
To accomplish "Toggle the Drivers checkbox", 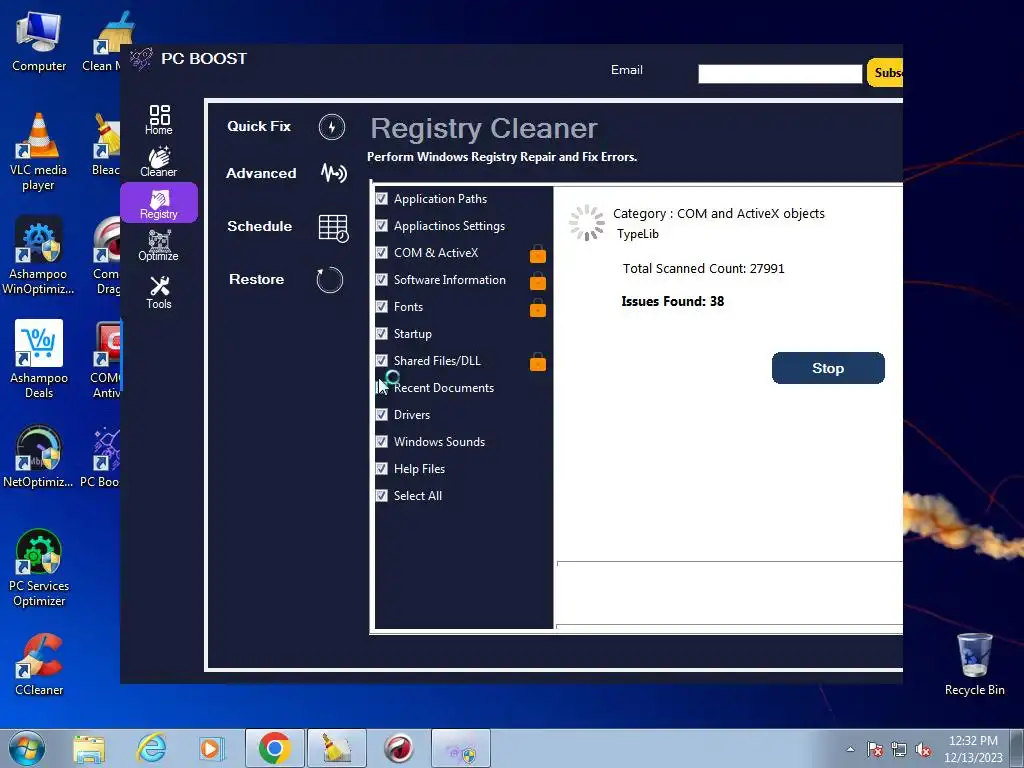I will (x=382, y=414).
